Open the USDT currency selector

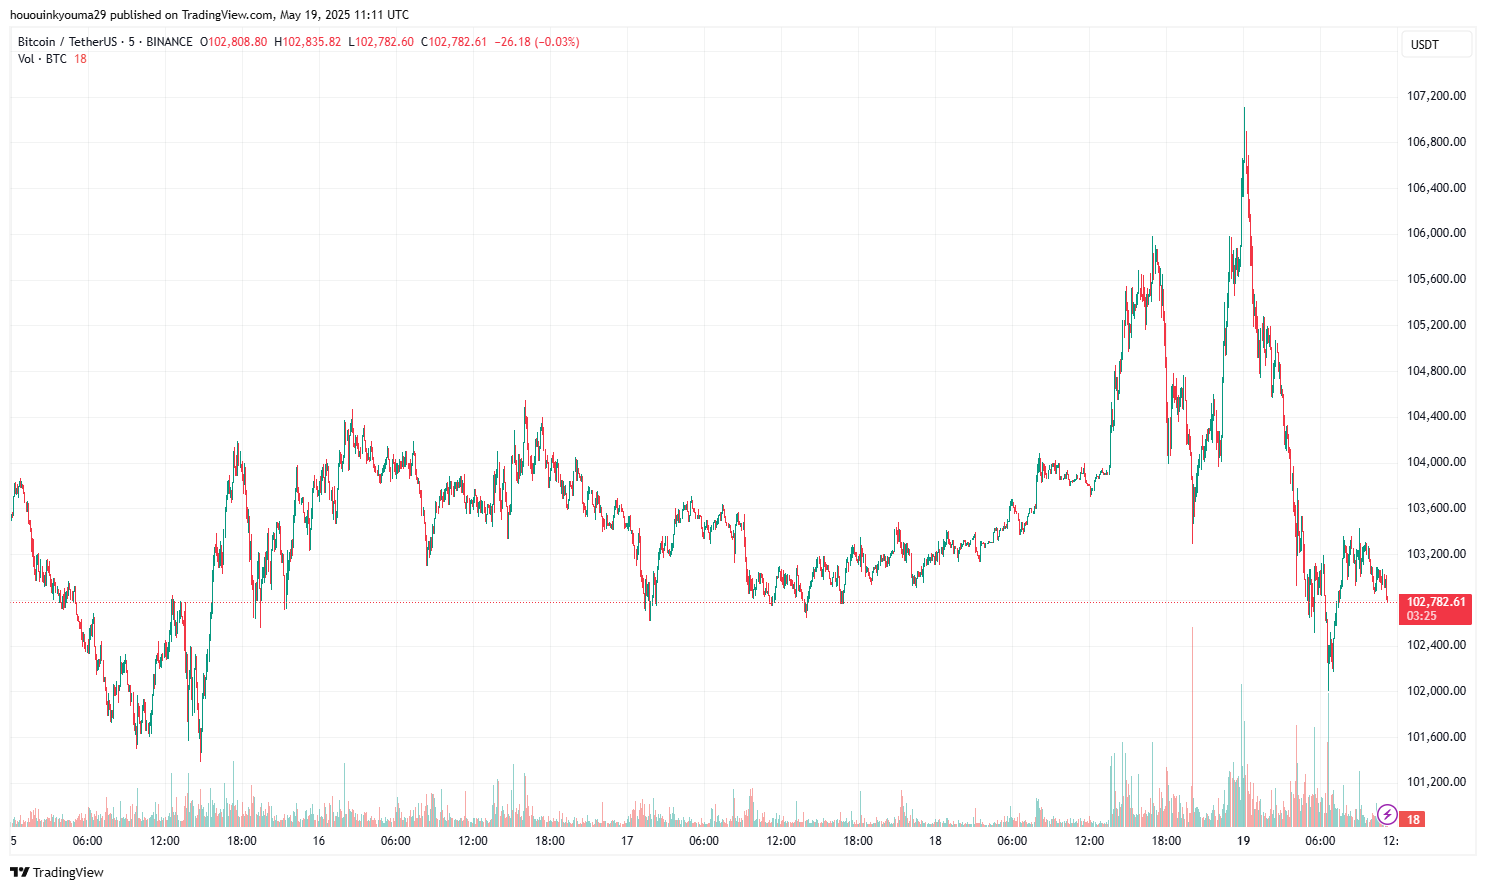(1436, 44)
